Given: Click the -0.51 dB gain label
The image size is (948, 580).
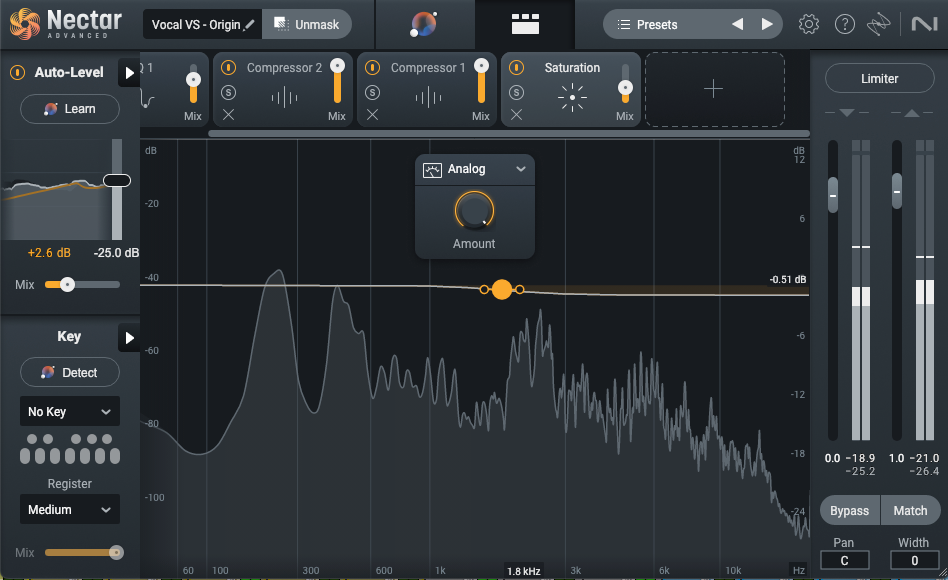Looking at the screenshot, I should pos(788,279).
